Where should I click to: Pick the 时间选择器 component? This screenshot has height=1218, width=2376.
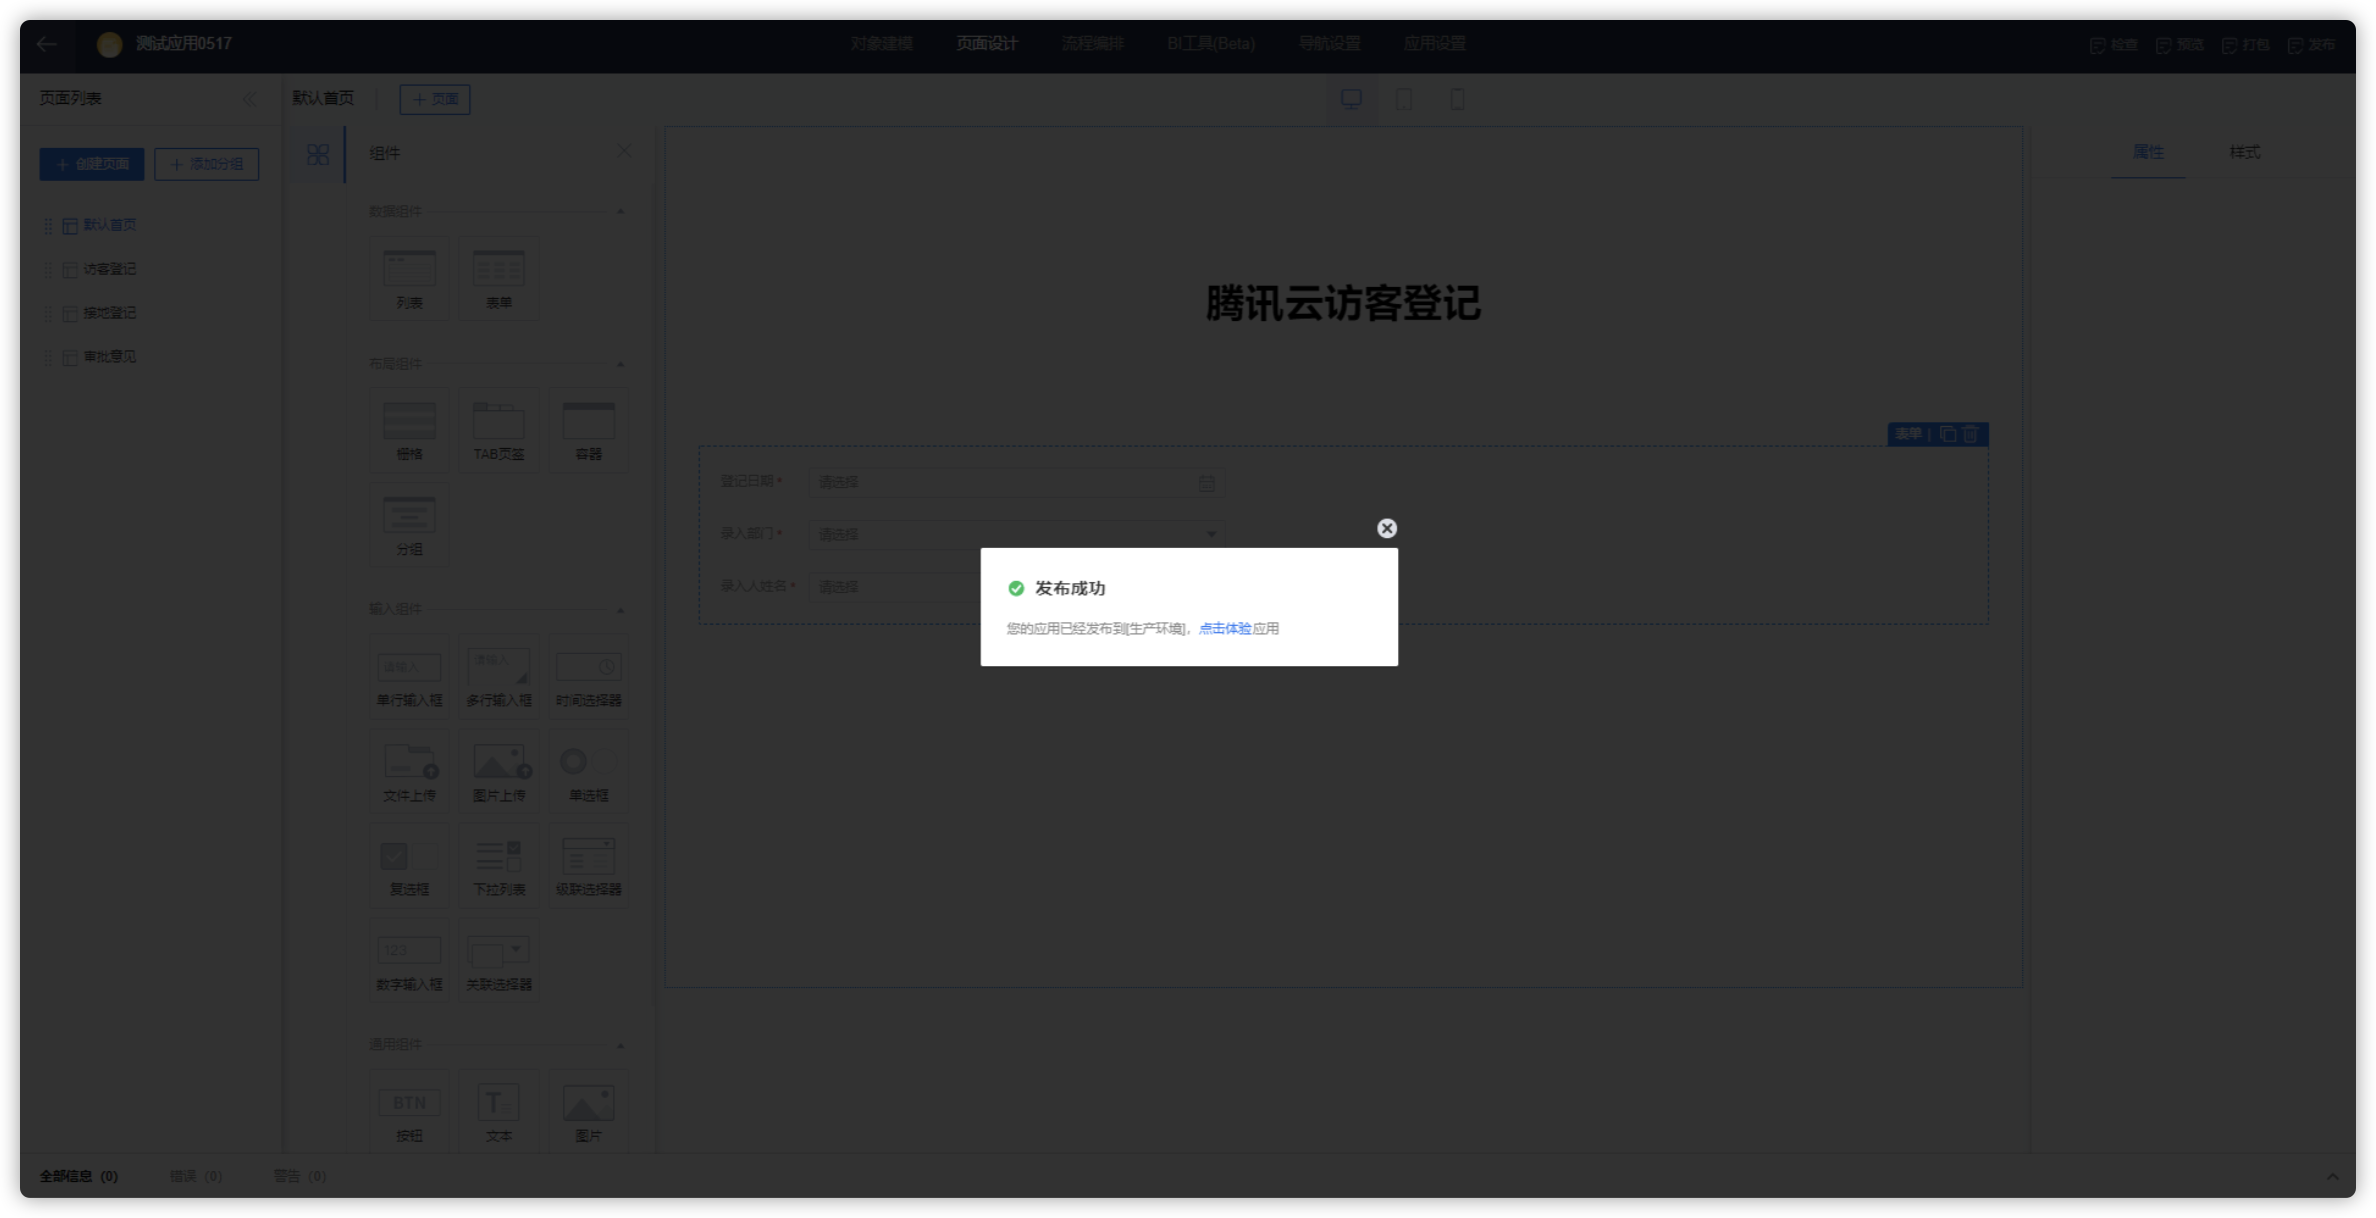589,677
